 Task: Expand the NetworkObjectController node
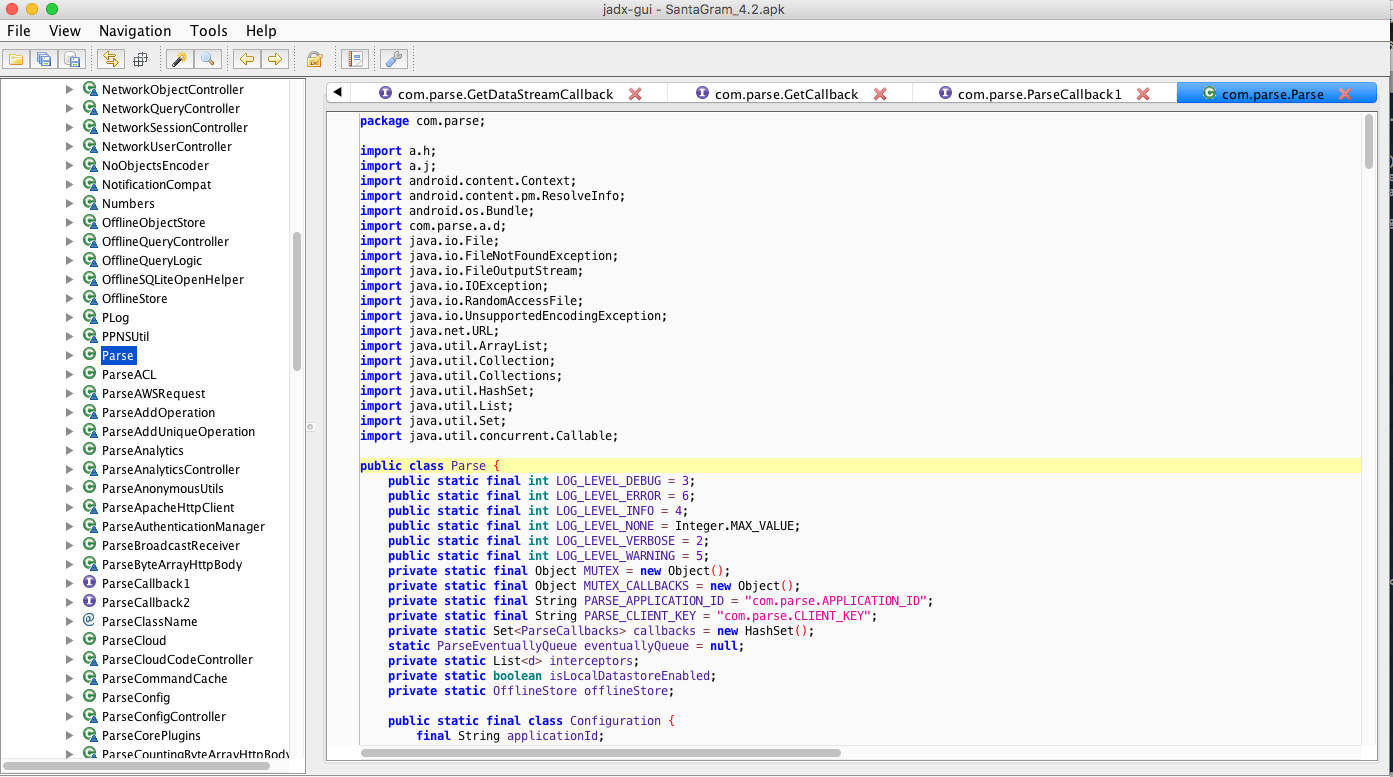coord(69,89)
